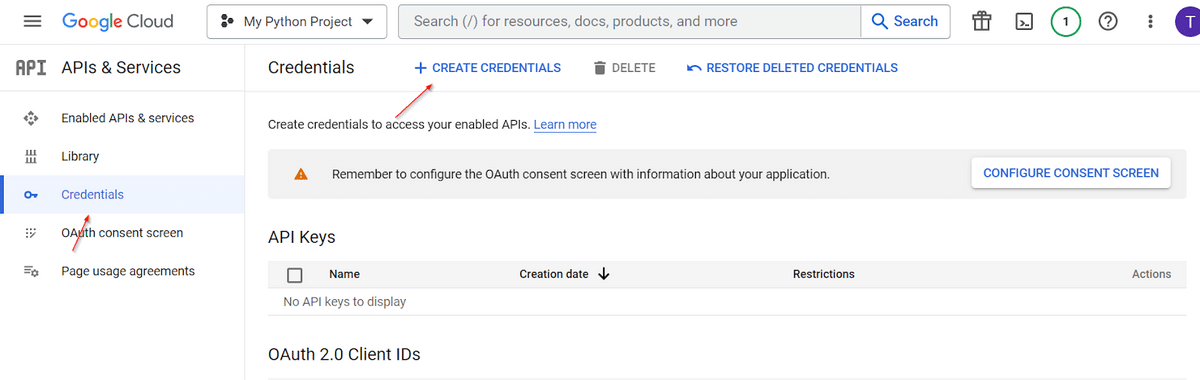Sort API keys by Name column
1200x380 pixels.
[x=344, y=274]
